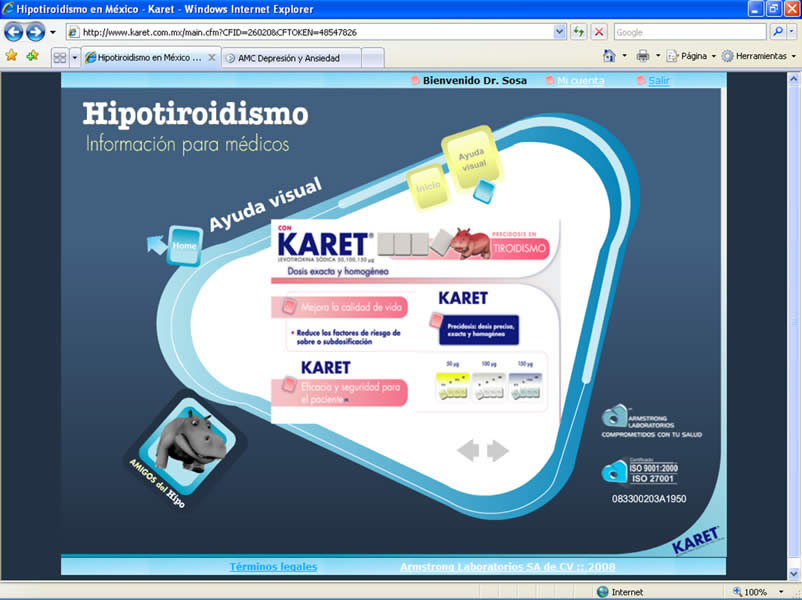The height and width of the screenshot is (600, 802).
Task: Click the 150 µg Karet box image
Action: pos(525,386)
